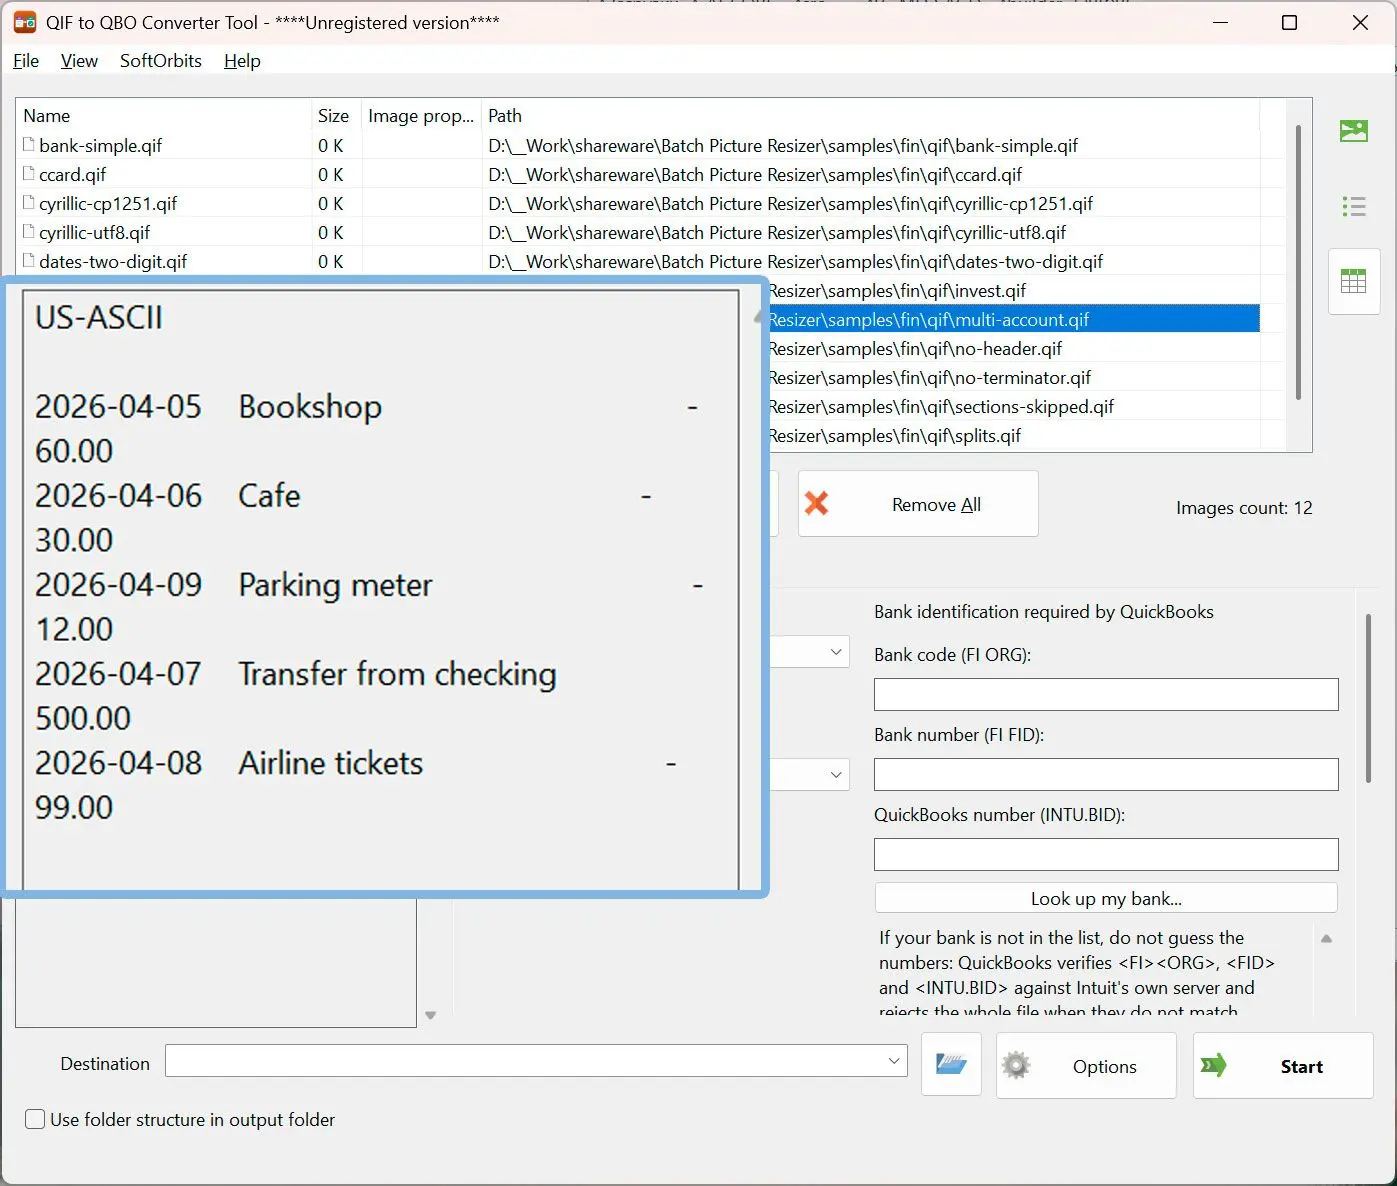The height and width of the screenshot is (1186, 1397).
Task: Open the Help menu
Action: tap(242, 61)
